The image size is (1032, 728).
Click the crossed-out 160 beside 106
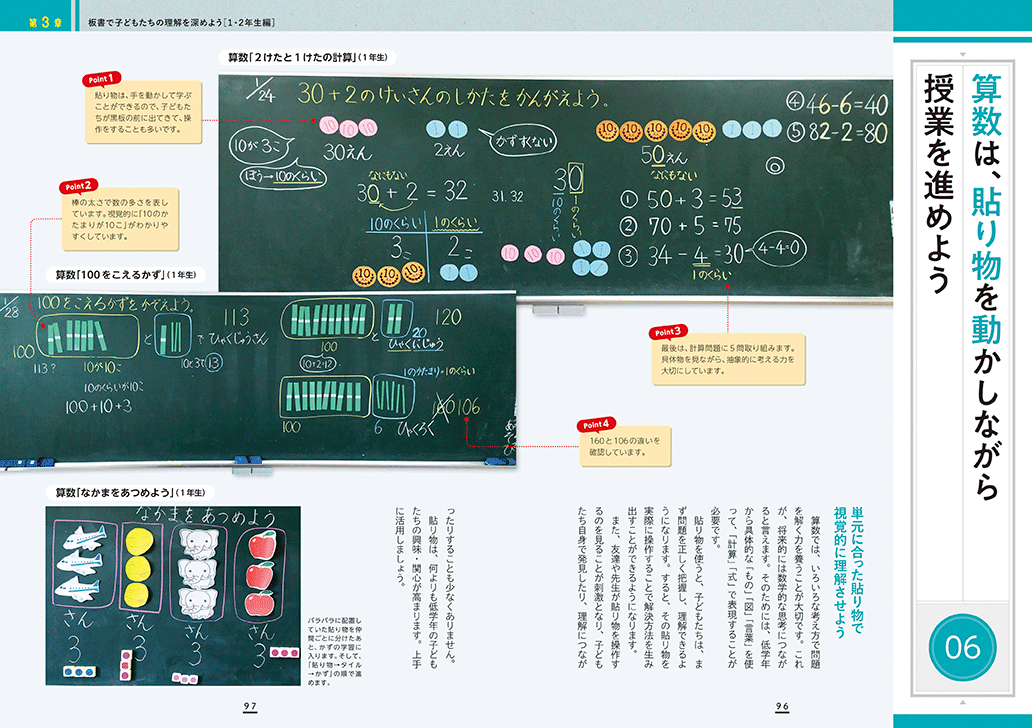(x=444, y=409)
